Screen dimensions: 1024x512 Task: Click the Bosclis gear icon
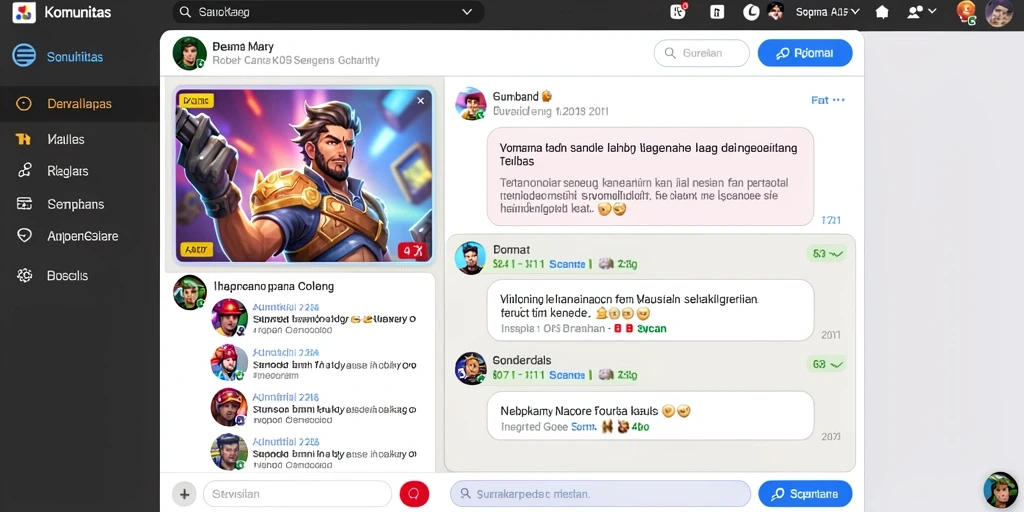click(24, 276)
